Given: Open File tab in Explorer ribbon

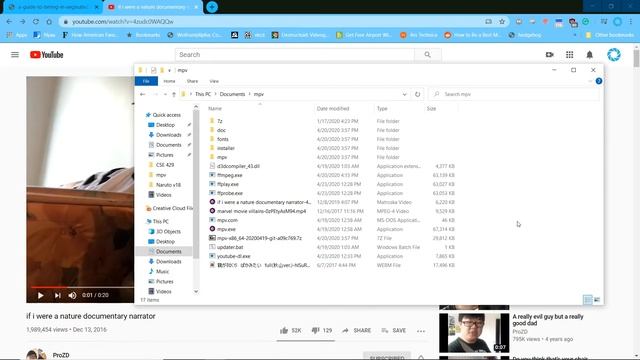Looking at the screenshot, I should pyautogui.click(x=146, y=81).
